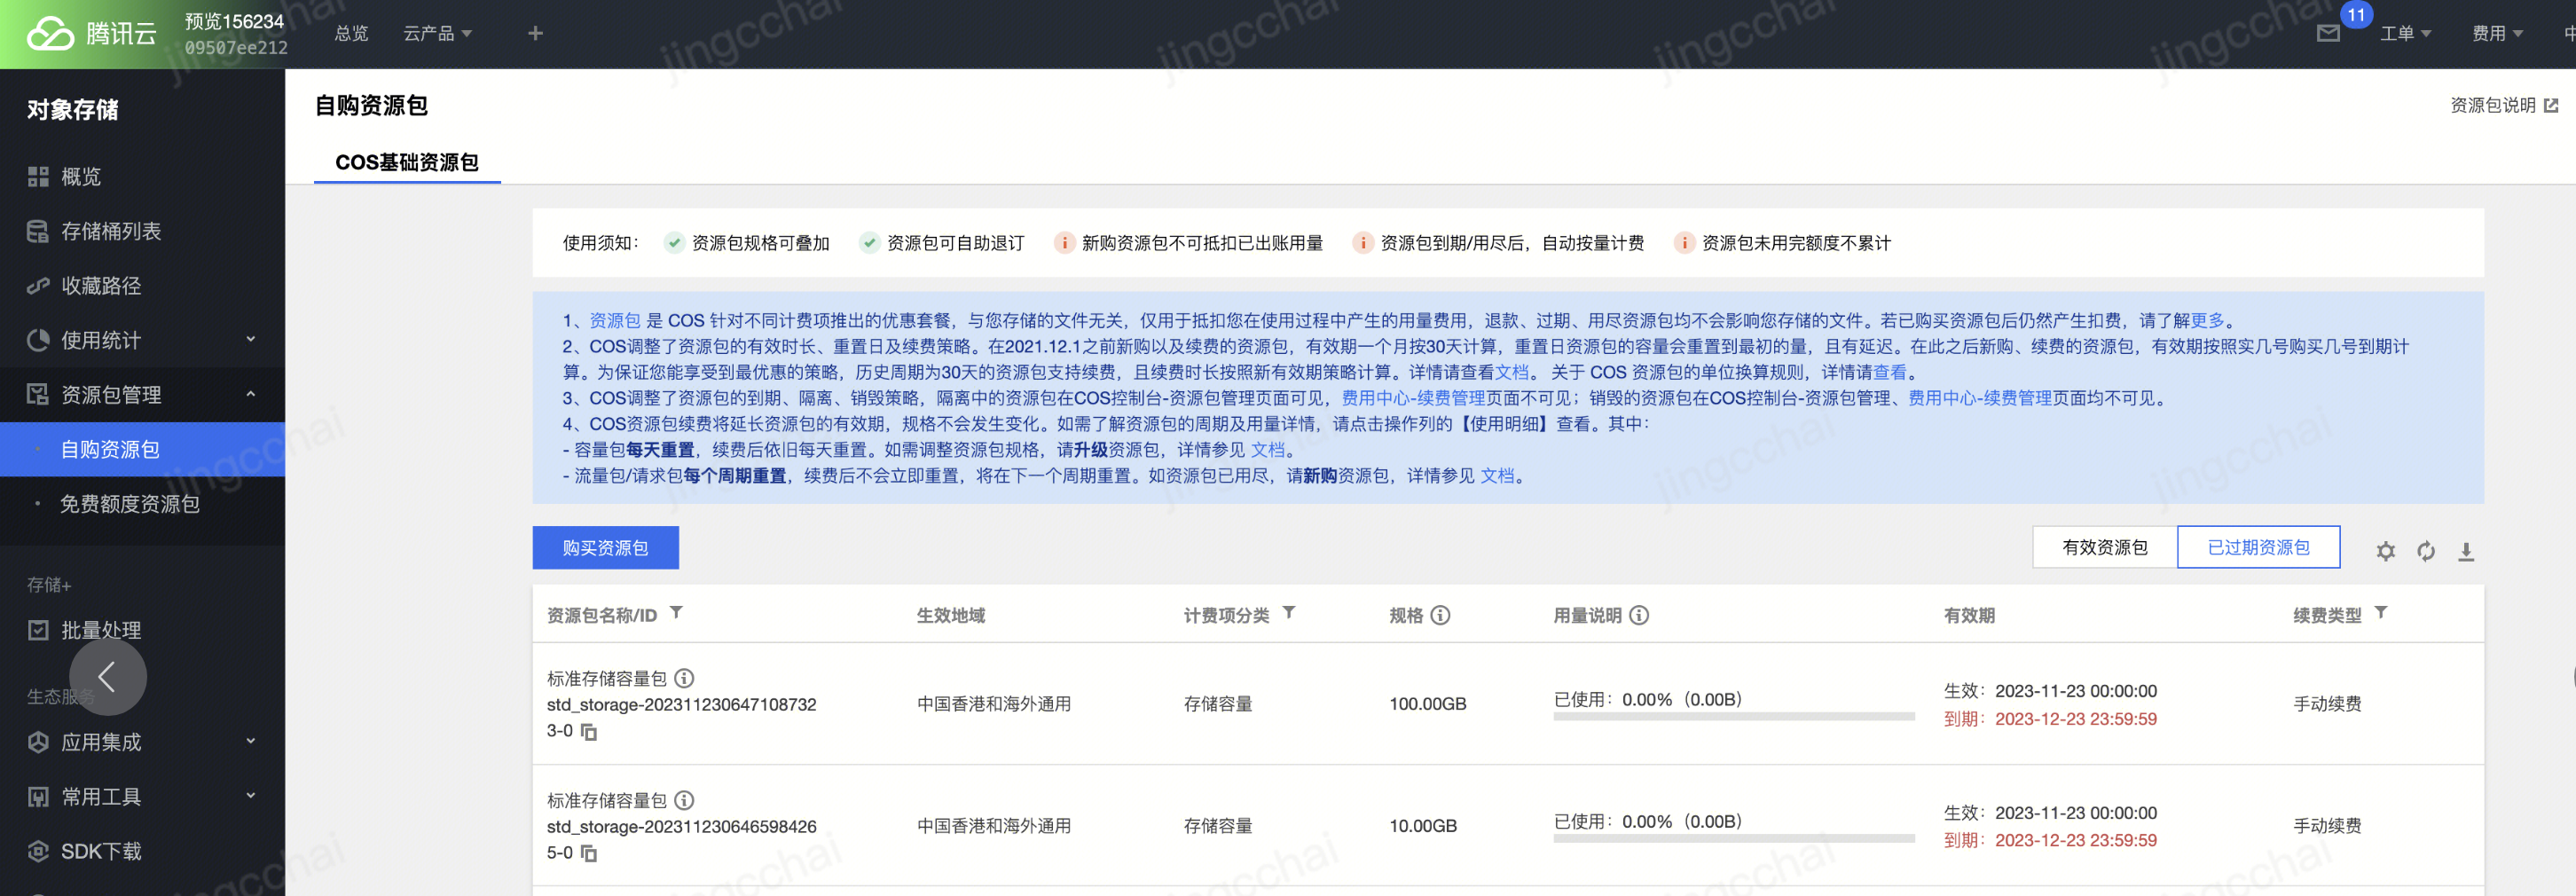
Task: Open the mail notifications envelope icon
Action: click(2328, 34)
